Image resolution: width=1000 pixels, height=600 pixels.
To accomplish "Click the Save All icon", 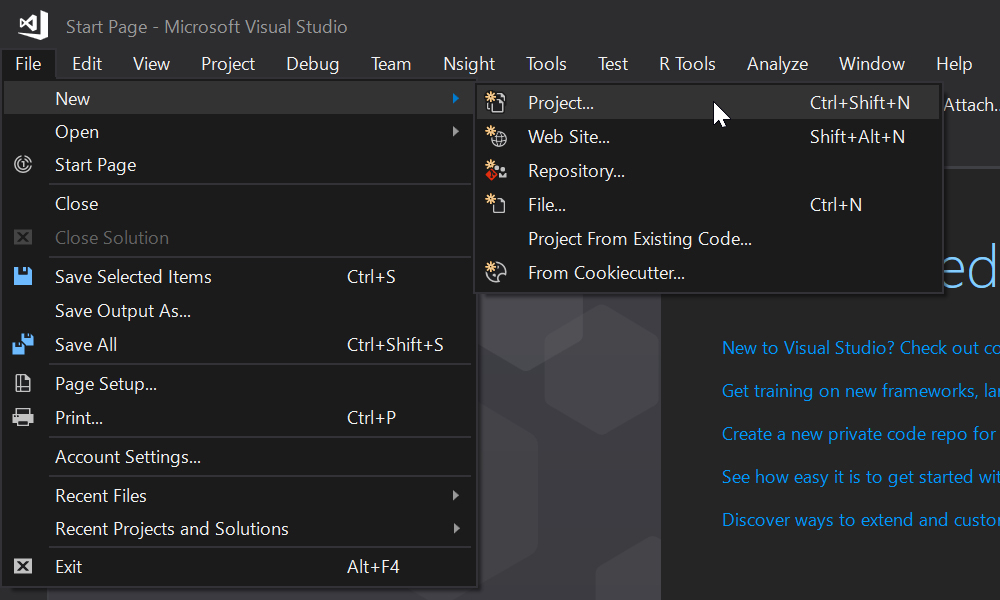I will point(23,344).
